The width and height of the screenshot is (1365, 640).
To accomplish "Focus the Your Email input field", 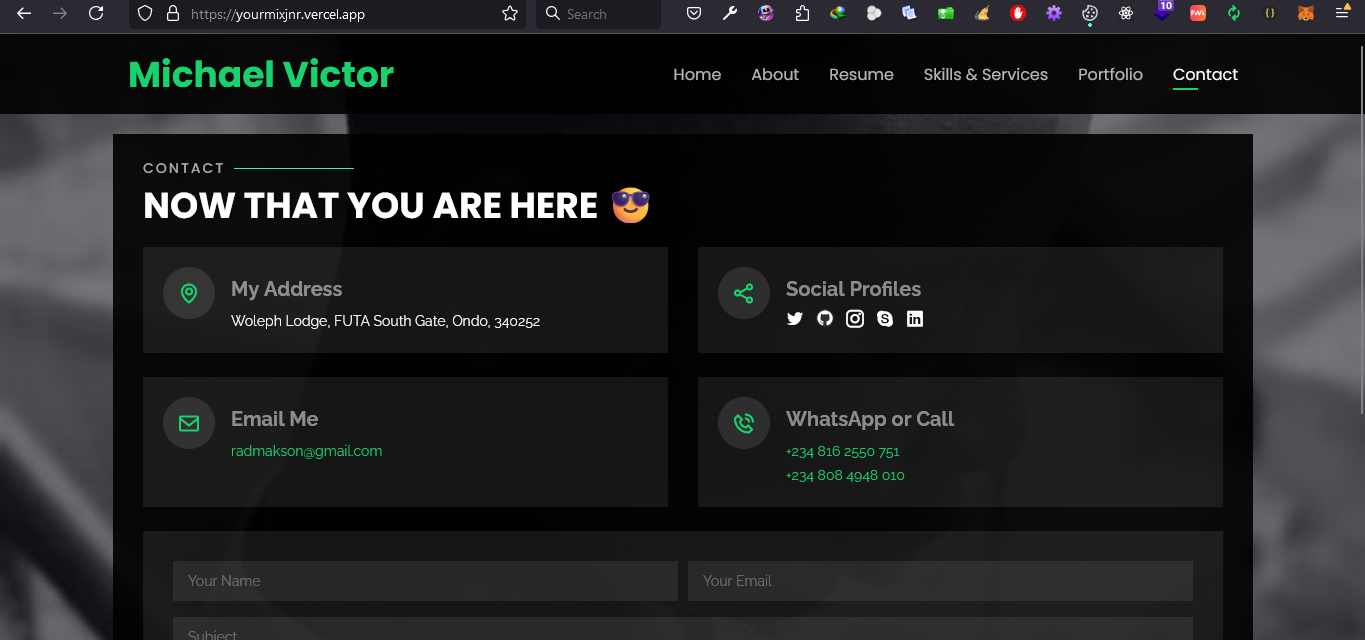I will pos(940,581).
